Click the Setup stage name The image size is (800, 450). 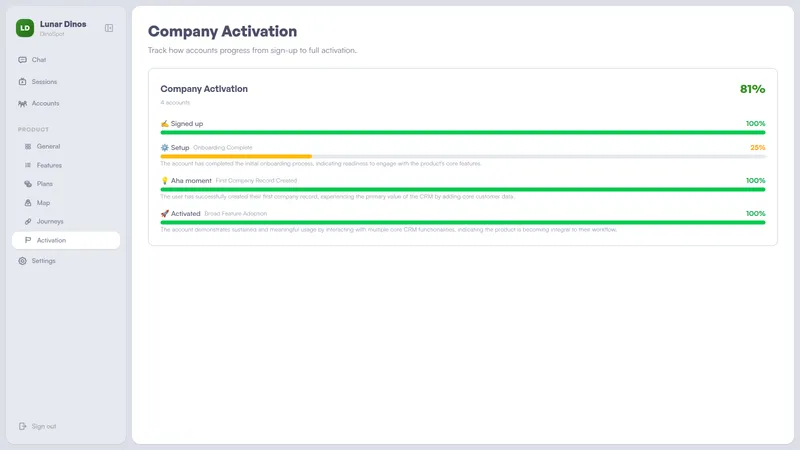[x=180, y=147]
